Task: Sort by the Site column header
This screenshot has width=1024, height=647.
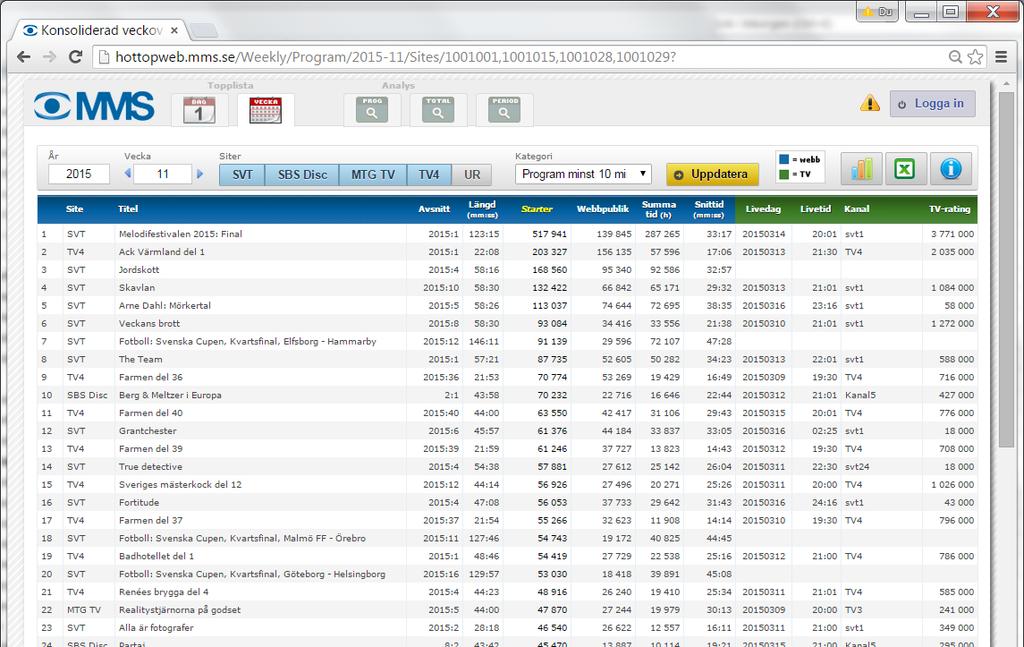Action: 74,209
